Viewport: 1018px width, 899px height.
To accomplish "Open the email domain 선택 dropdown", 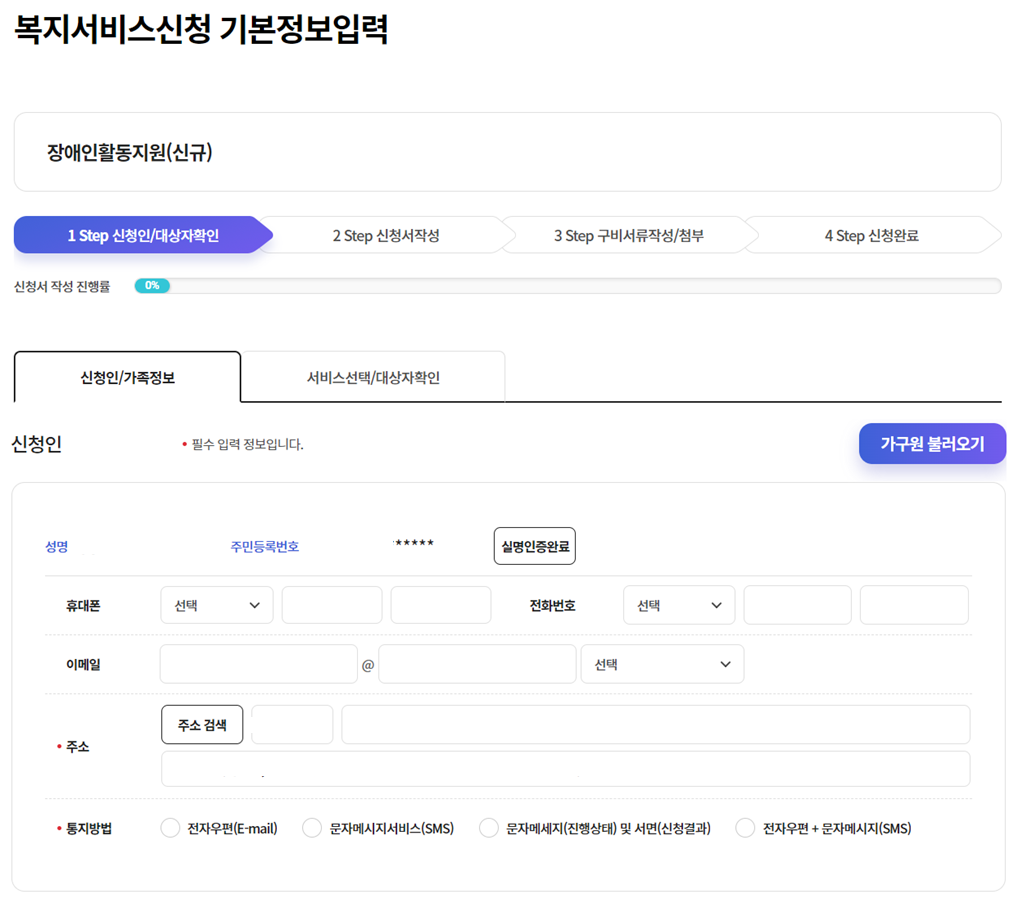I will [662, 663].
